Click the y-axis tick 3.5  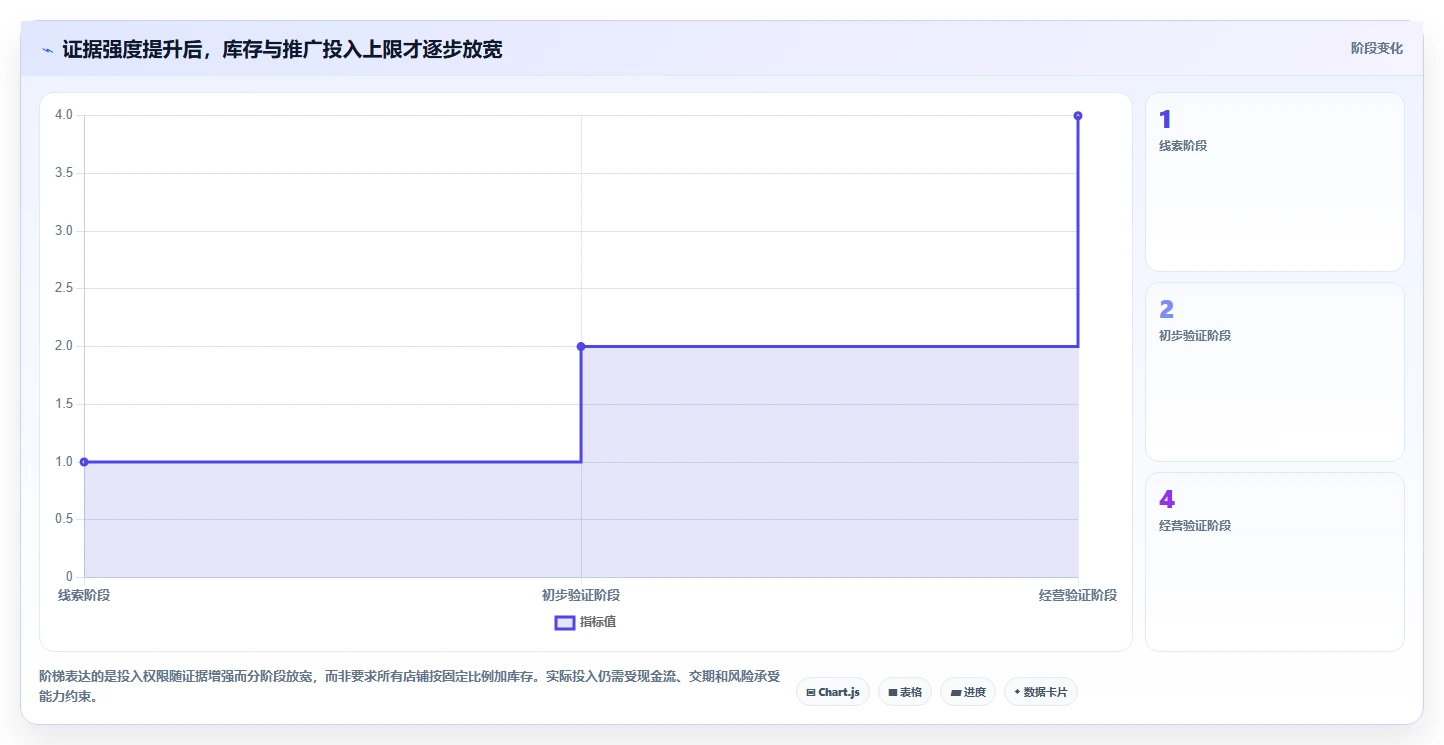pos(64,173)
